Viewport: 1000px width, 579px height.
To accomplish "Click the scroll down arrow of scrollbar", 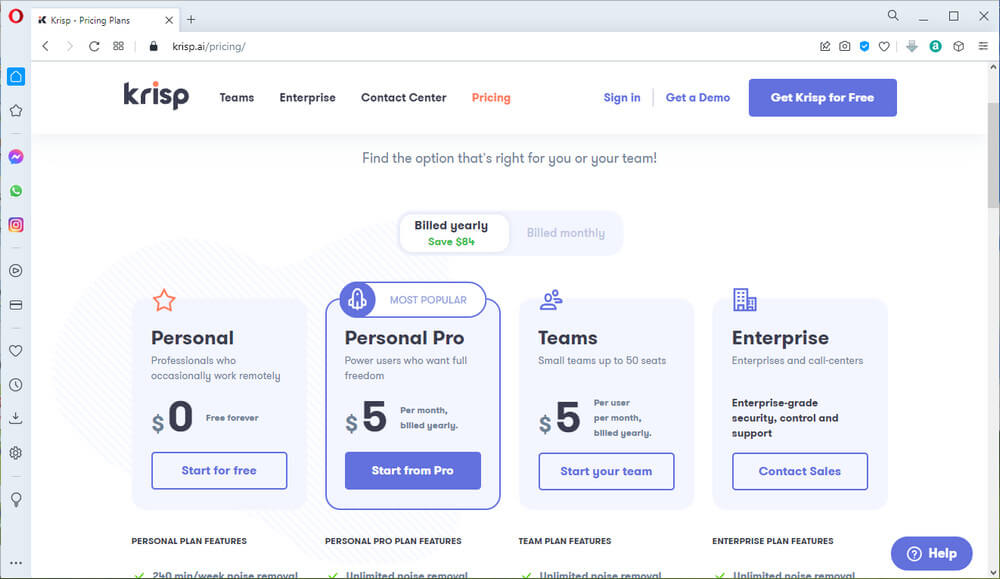I will (993, 573).
